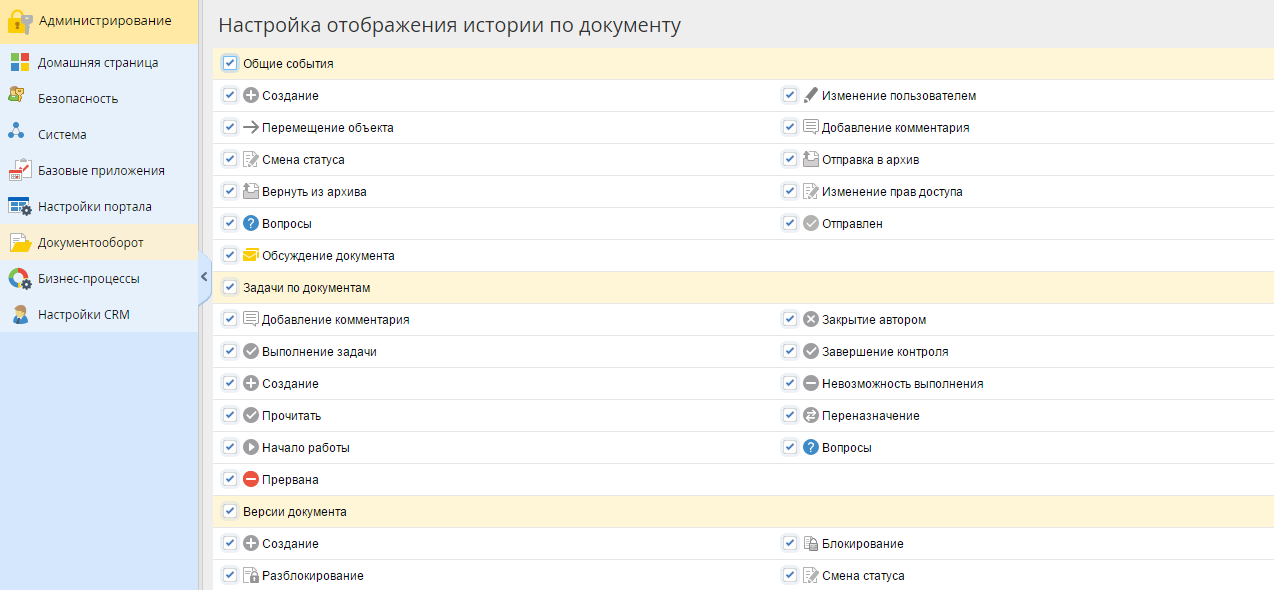Viewport: 1274px width, 590px height.
Task: Toggle the Перемещение объекта checkbox
Action: coord(230,128)
